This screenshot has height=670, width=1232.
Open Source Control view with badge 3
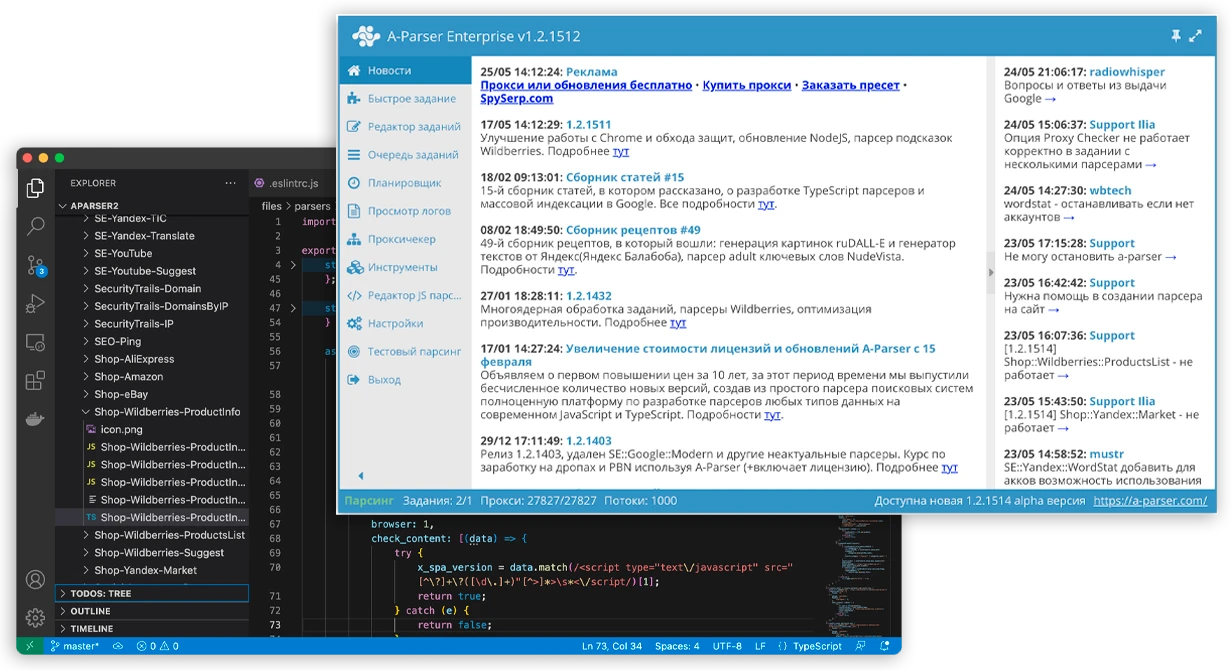point(36,265)
